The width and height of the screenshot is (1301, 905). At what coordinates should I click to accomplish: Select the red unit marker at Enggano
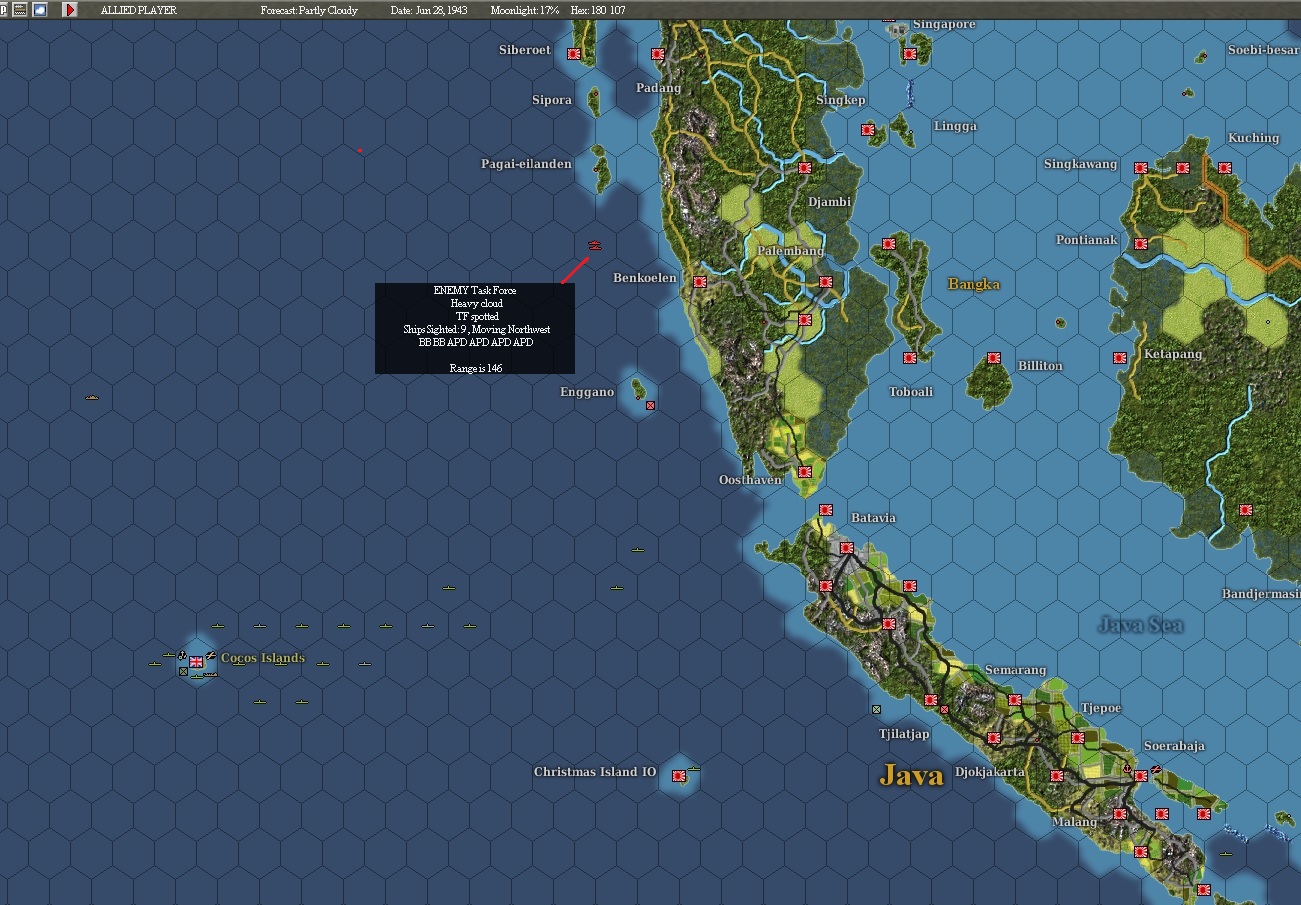[x=650, y=405]
